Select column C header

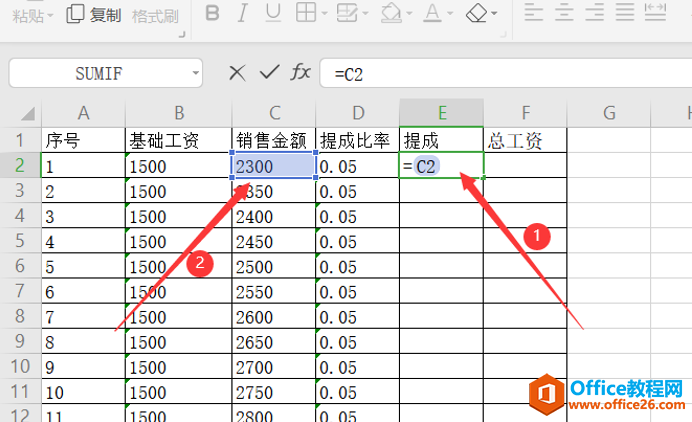pos(274,113)
